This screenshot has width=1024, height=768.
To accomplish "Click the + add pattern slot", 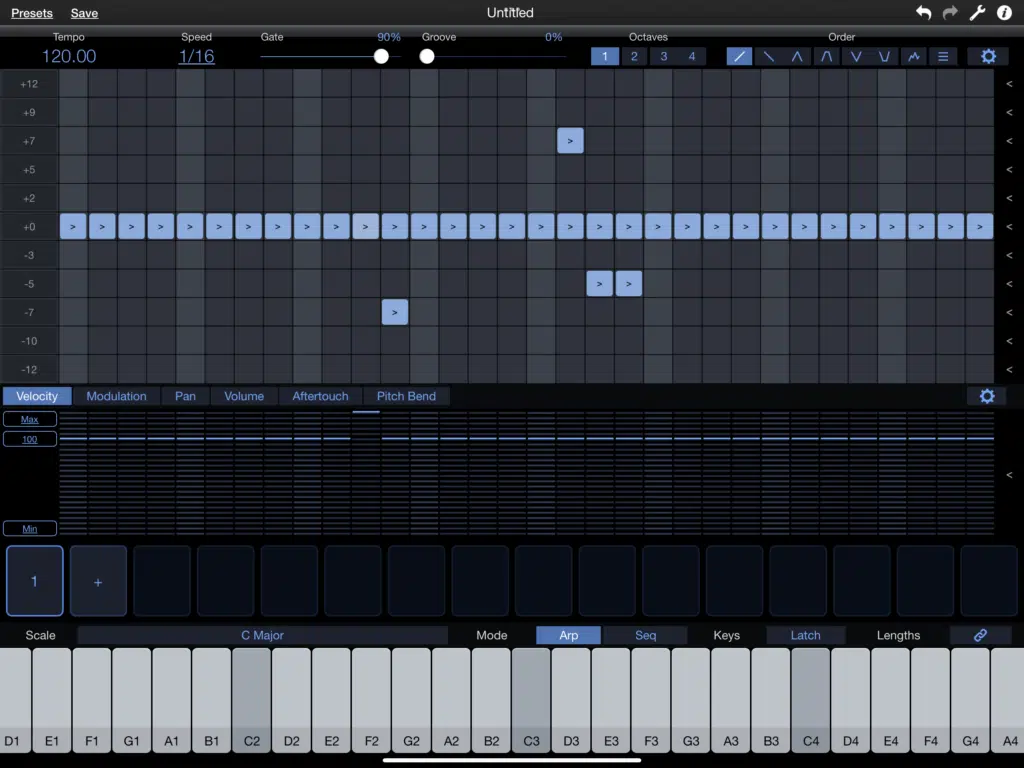I will tap(98, 581).
